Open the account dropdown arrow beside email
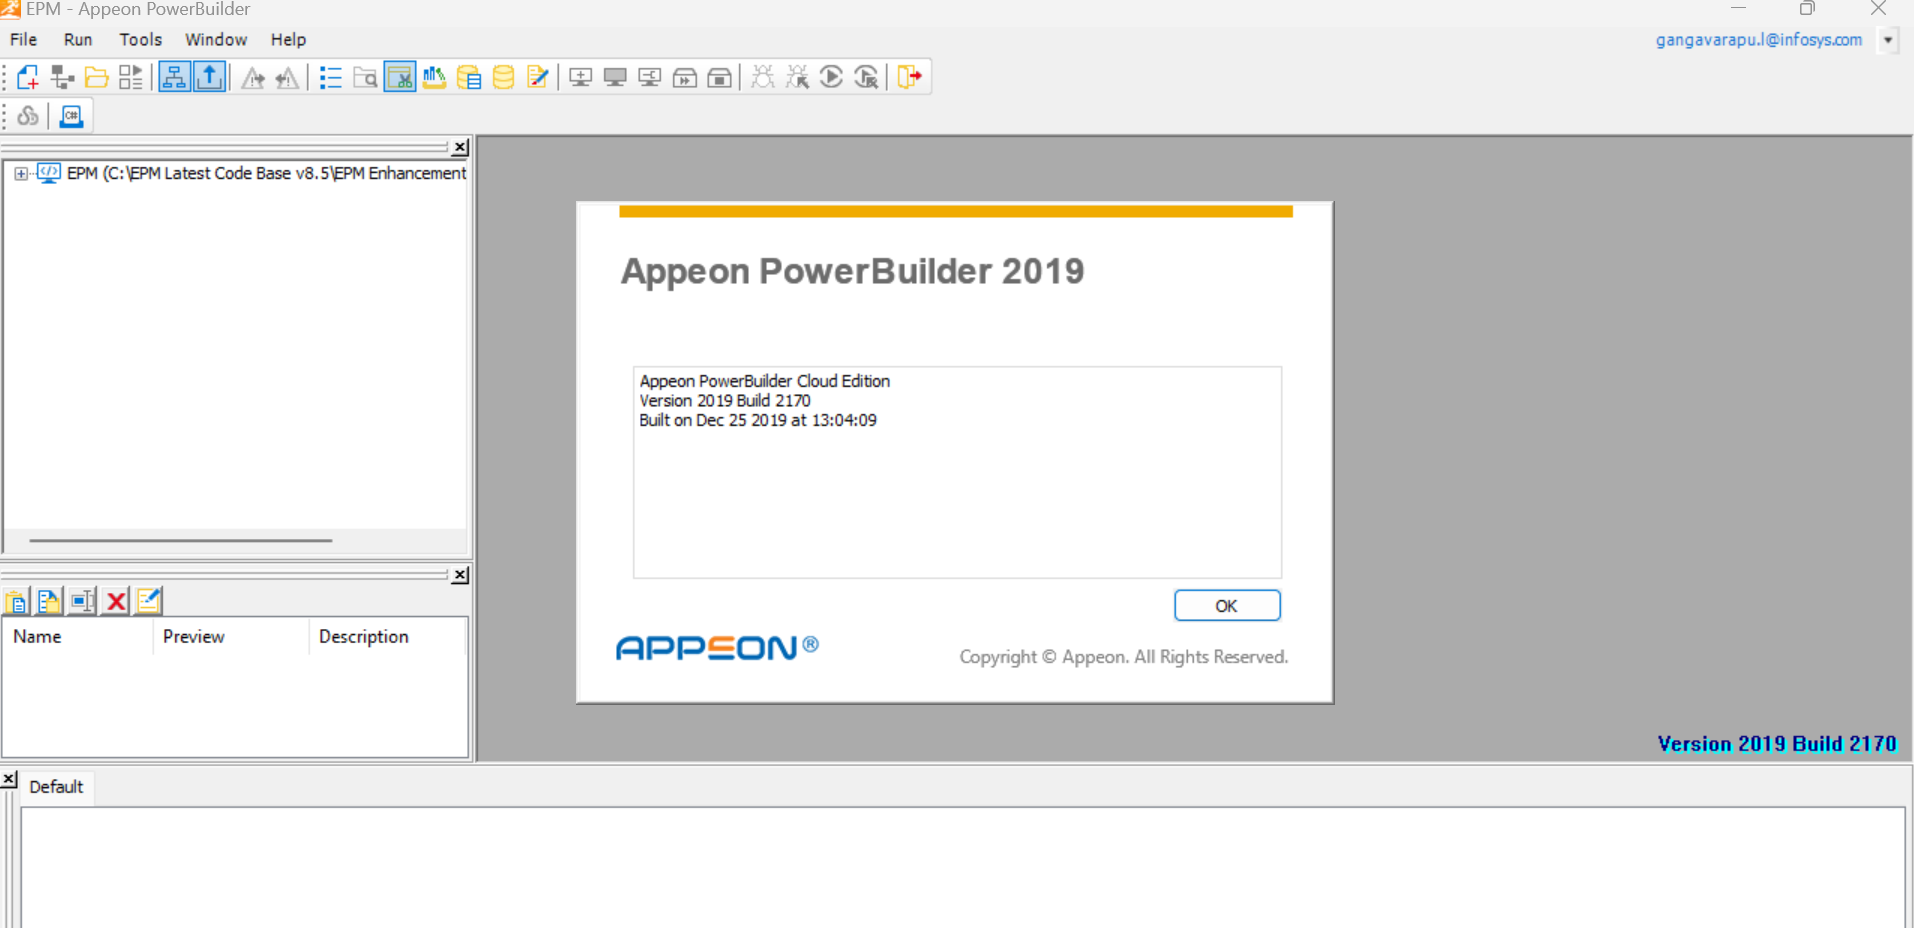Screen dimensions: 1914x928 pos(1888,41)
